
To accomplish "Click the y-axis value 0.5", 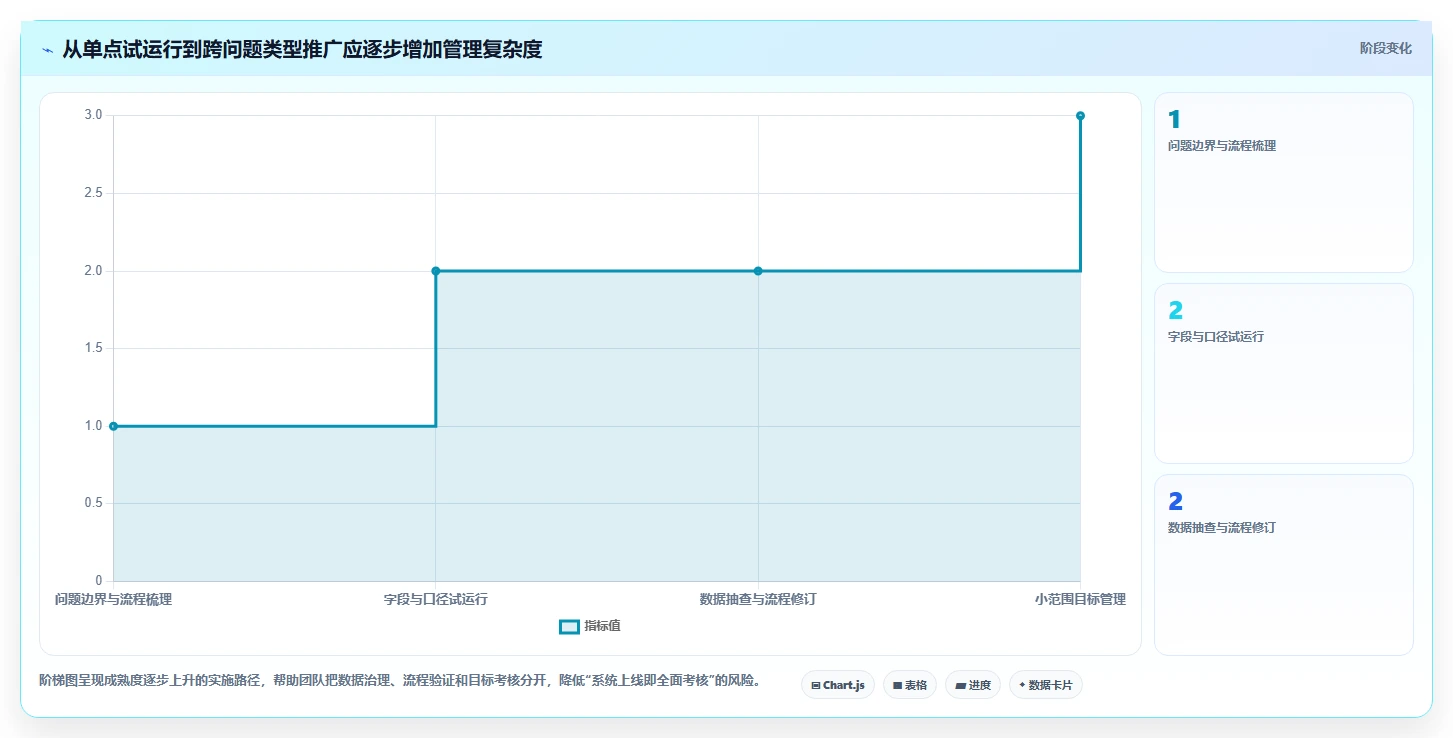I will [94, 503].
